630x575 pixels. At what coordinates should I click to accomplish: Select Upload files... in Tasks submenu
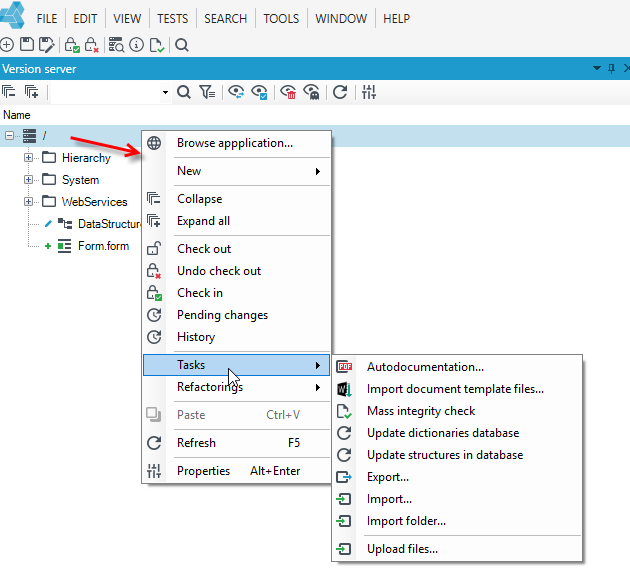pyautogui.click(x=457, y=549)
